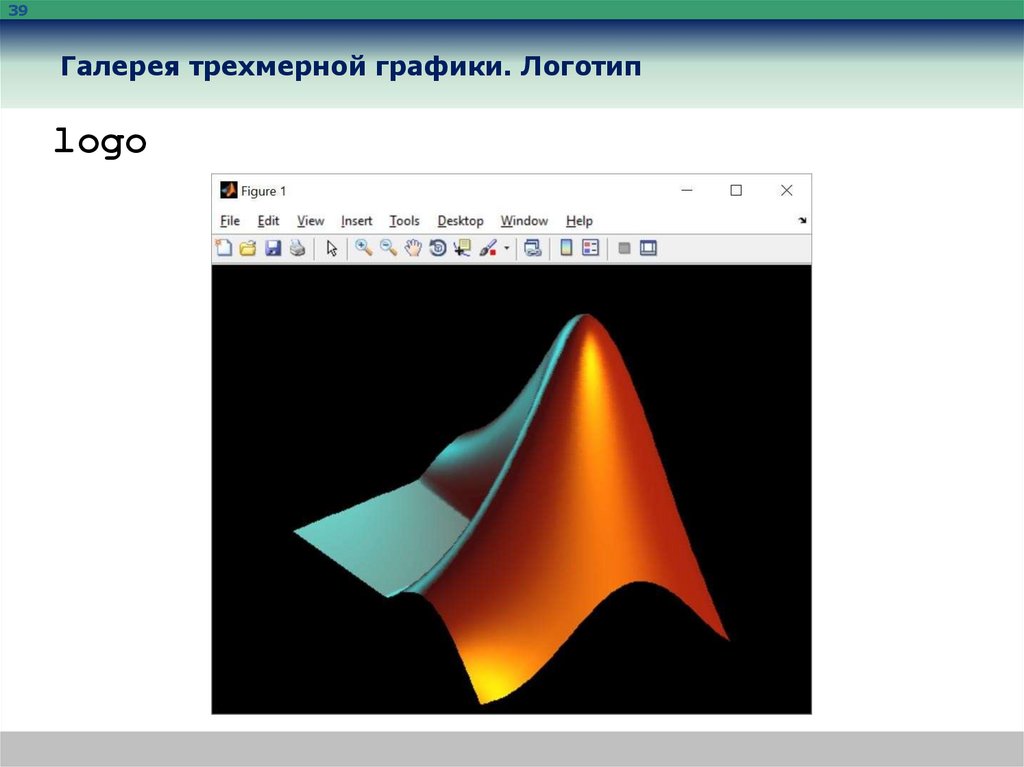The width and height of the screenshot is (1024, 767).
Task: Print the figure with the printer icon
Action: pos(298,248)
